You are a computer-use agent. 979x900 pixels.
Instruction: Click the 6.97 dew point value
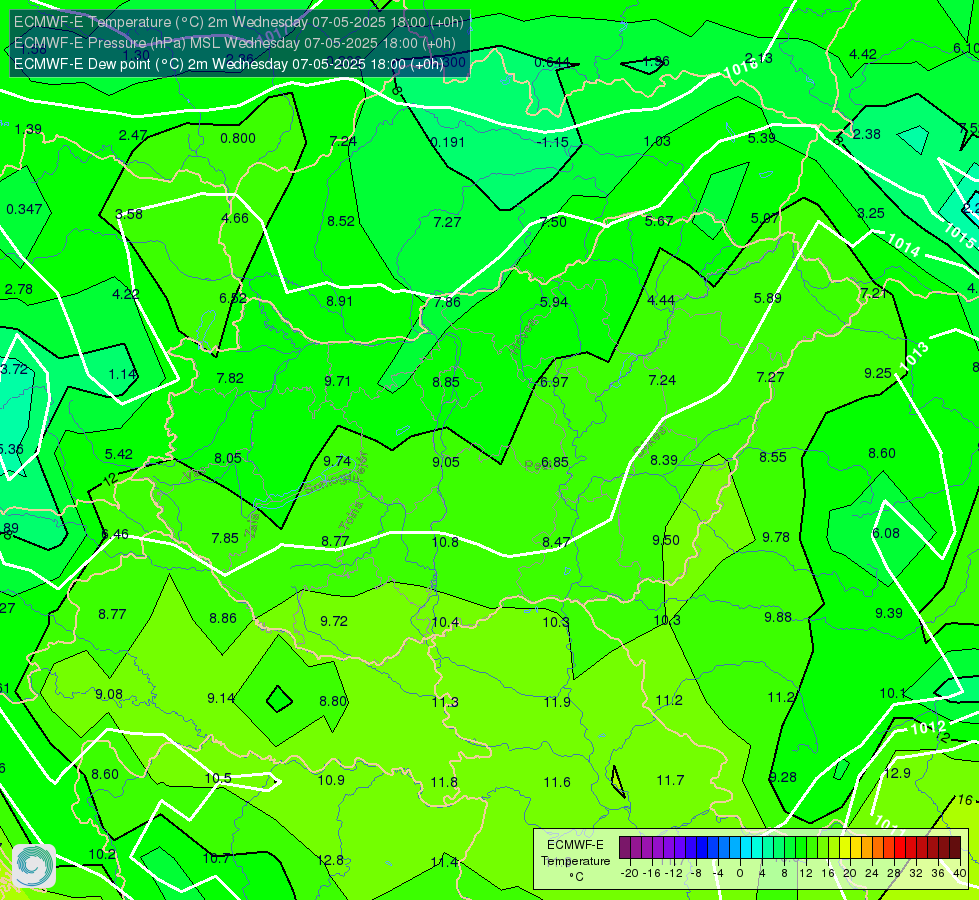click(x=554, y=382)
